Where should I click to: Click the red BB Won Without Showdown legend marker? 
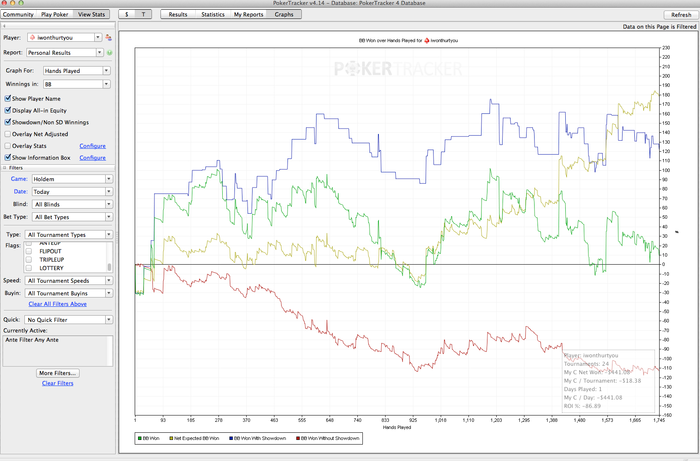[298, 438]
